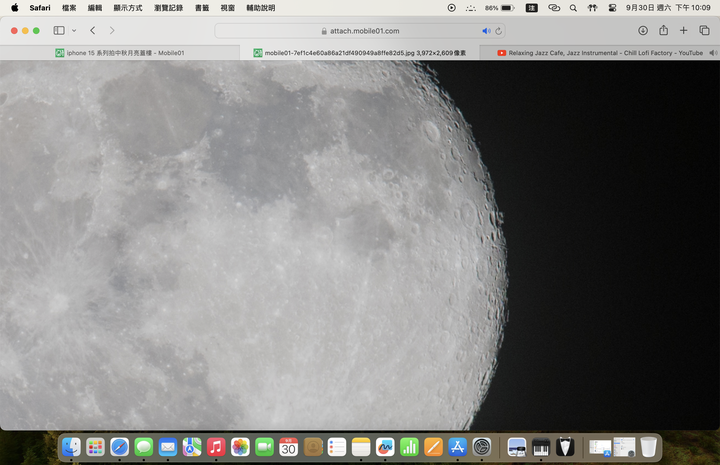The height and width of the screenshot is (465, 720).
Task: Open Trash in the Dock
Action: tap(648, 447)
